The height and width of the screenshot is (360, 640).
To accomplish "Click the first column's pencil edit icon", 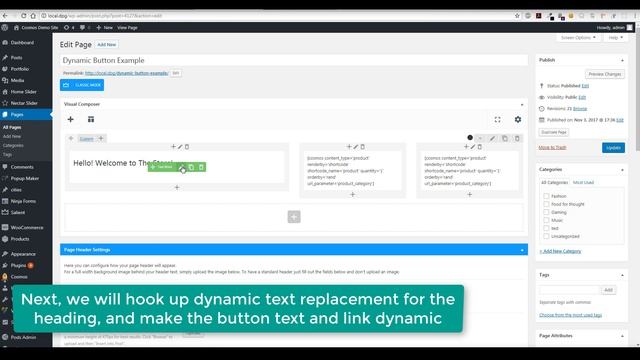I will click(180, 147).
